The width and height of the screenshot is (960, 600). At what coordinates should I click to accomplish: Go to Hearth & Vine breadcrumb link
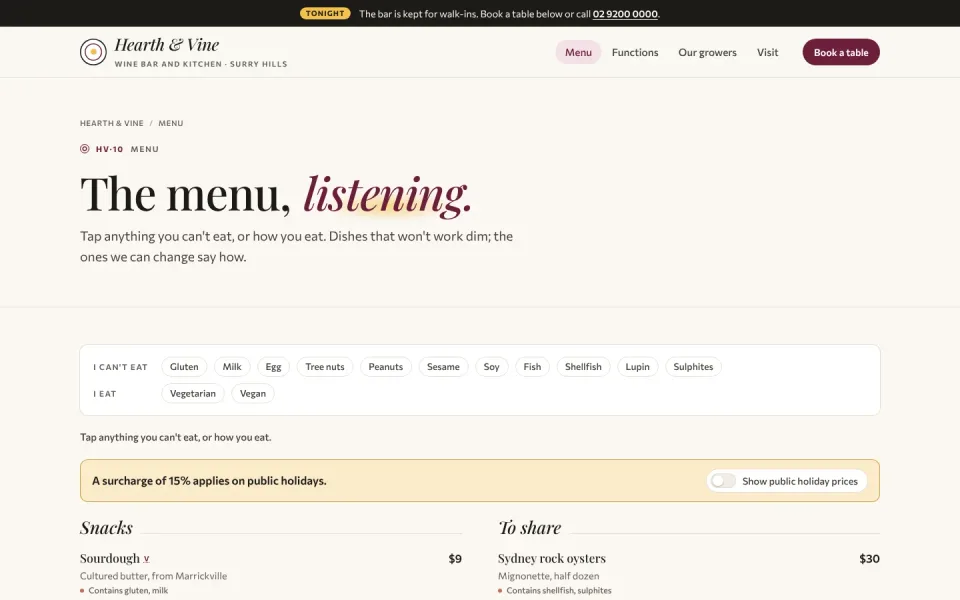coord(111,123)
